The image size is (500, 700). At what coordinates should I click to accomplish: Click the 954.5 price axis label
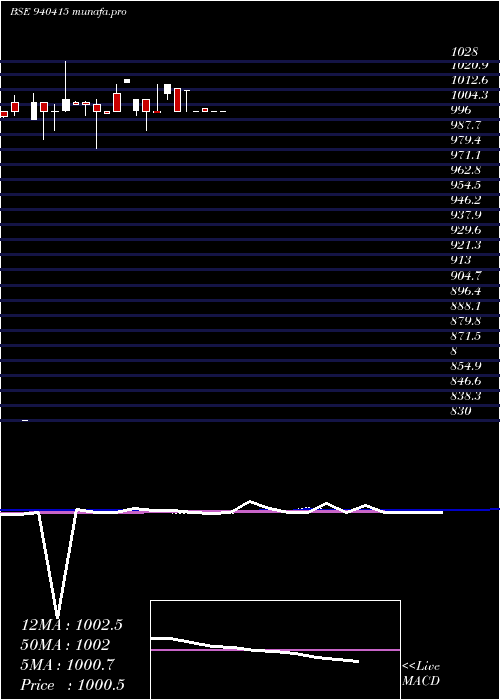[x=466, y=185]
